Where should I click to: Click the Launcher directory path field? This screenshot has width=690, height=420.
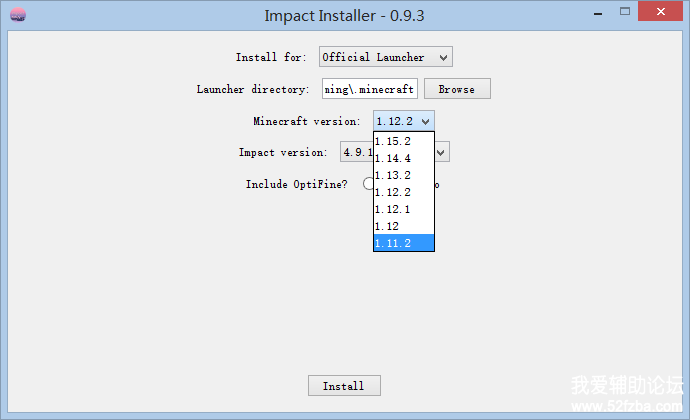[370, 89]
